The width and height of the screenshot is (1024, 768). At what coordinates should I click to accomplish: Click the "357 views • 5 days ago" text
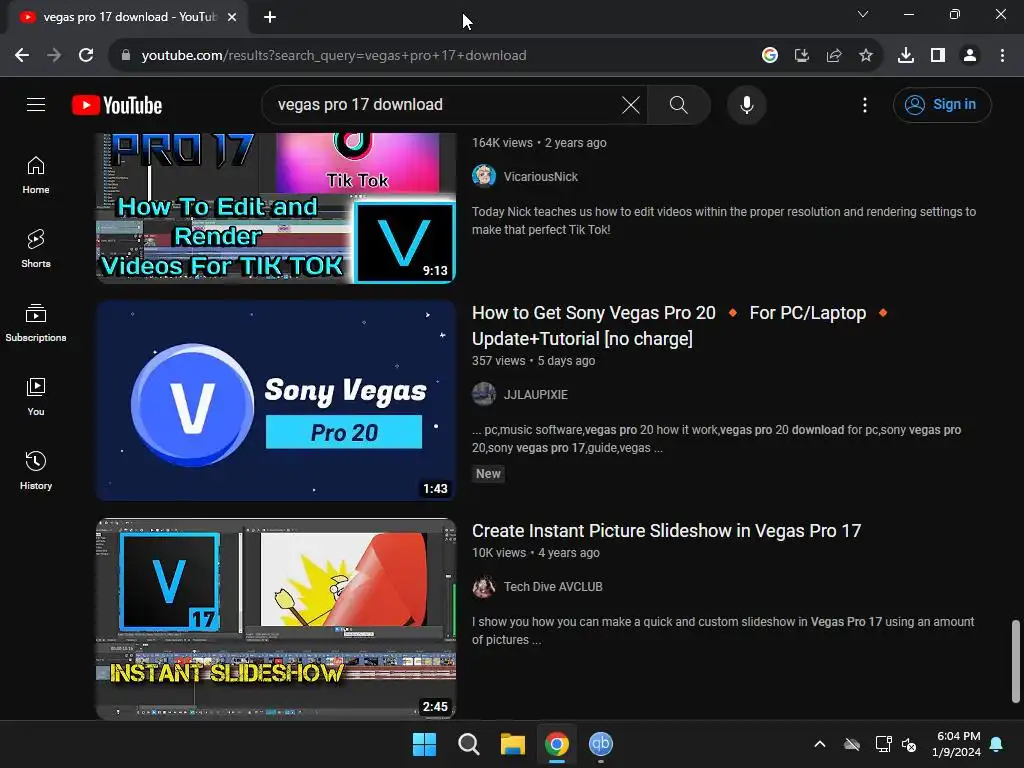[534, 360]
